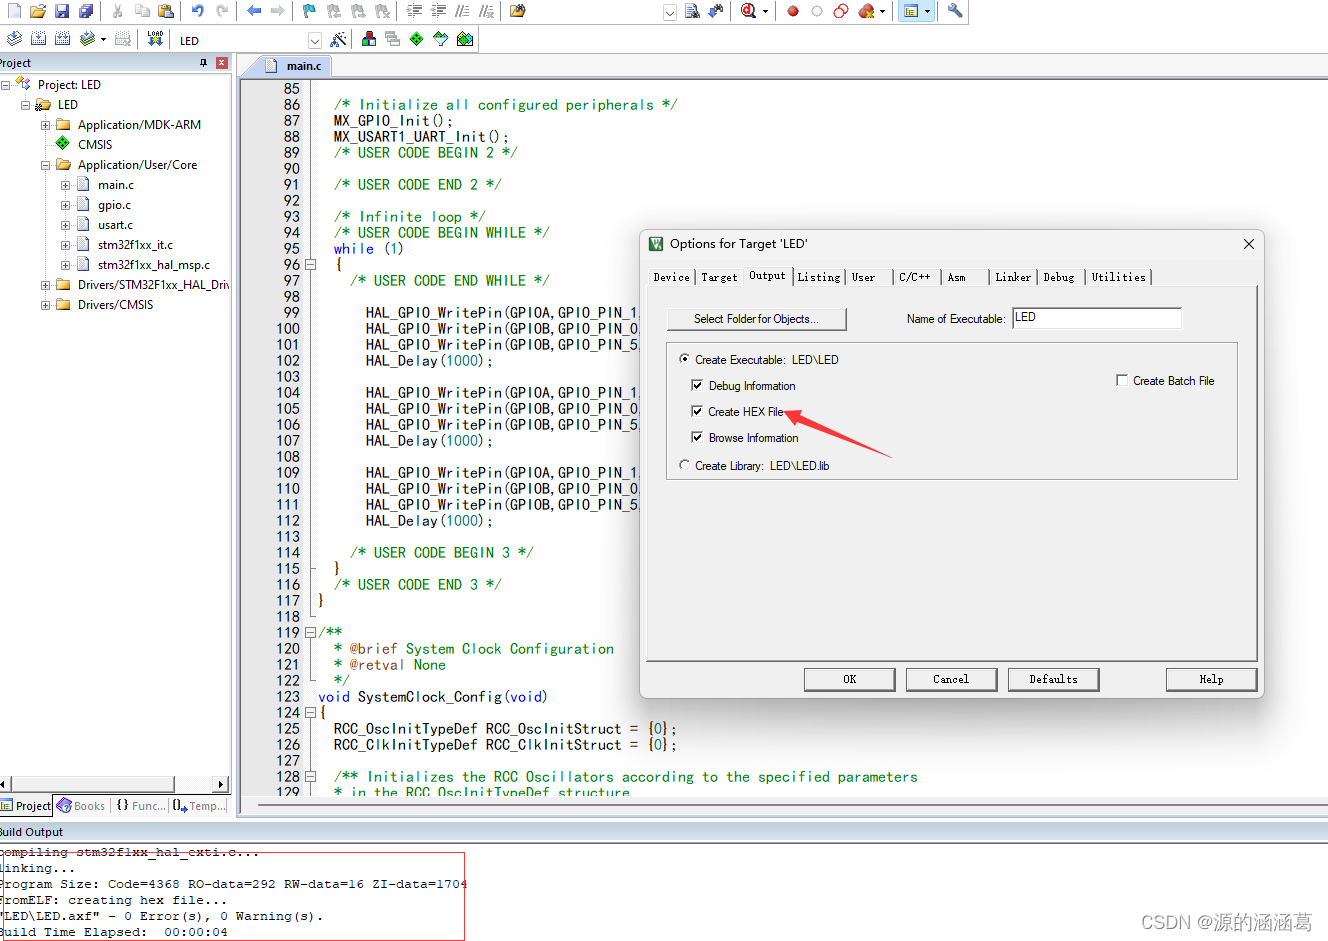
Task: Open the Utilities tab
Action: click(1119, 277)
